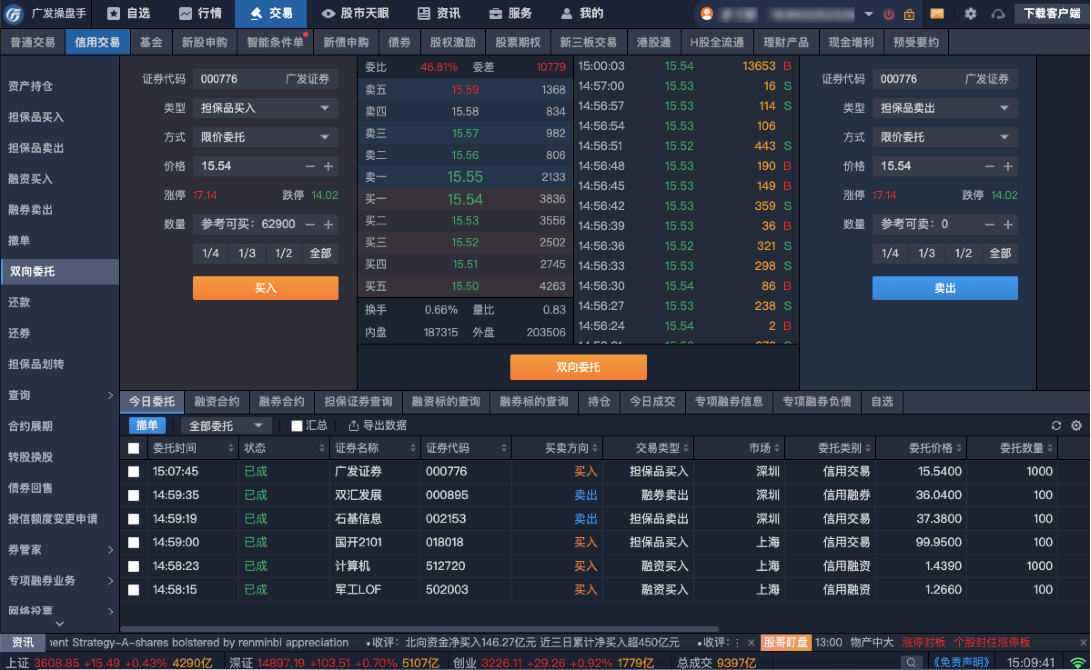This screenshot has height=670, width=1091.
Task: Click 导出数据 export button
Action: click(x=377, y=426)
